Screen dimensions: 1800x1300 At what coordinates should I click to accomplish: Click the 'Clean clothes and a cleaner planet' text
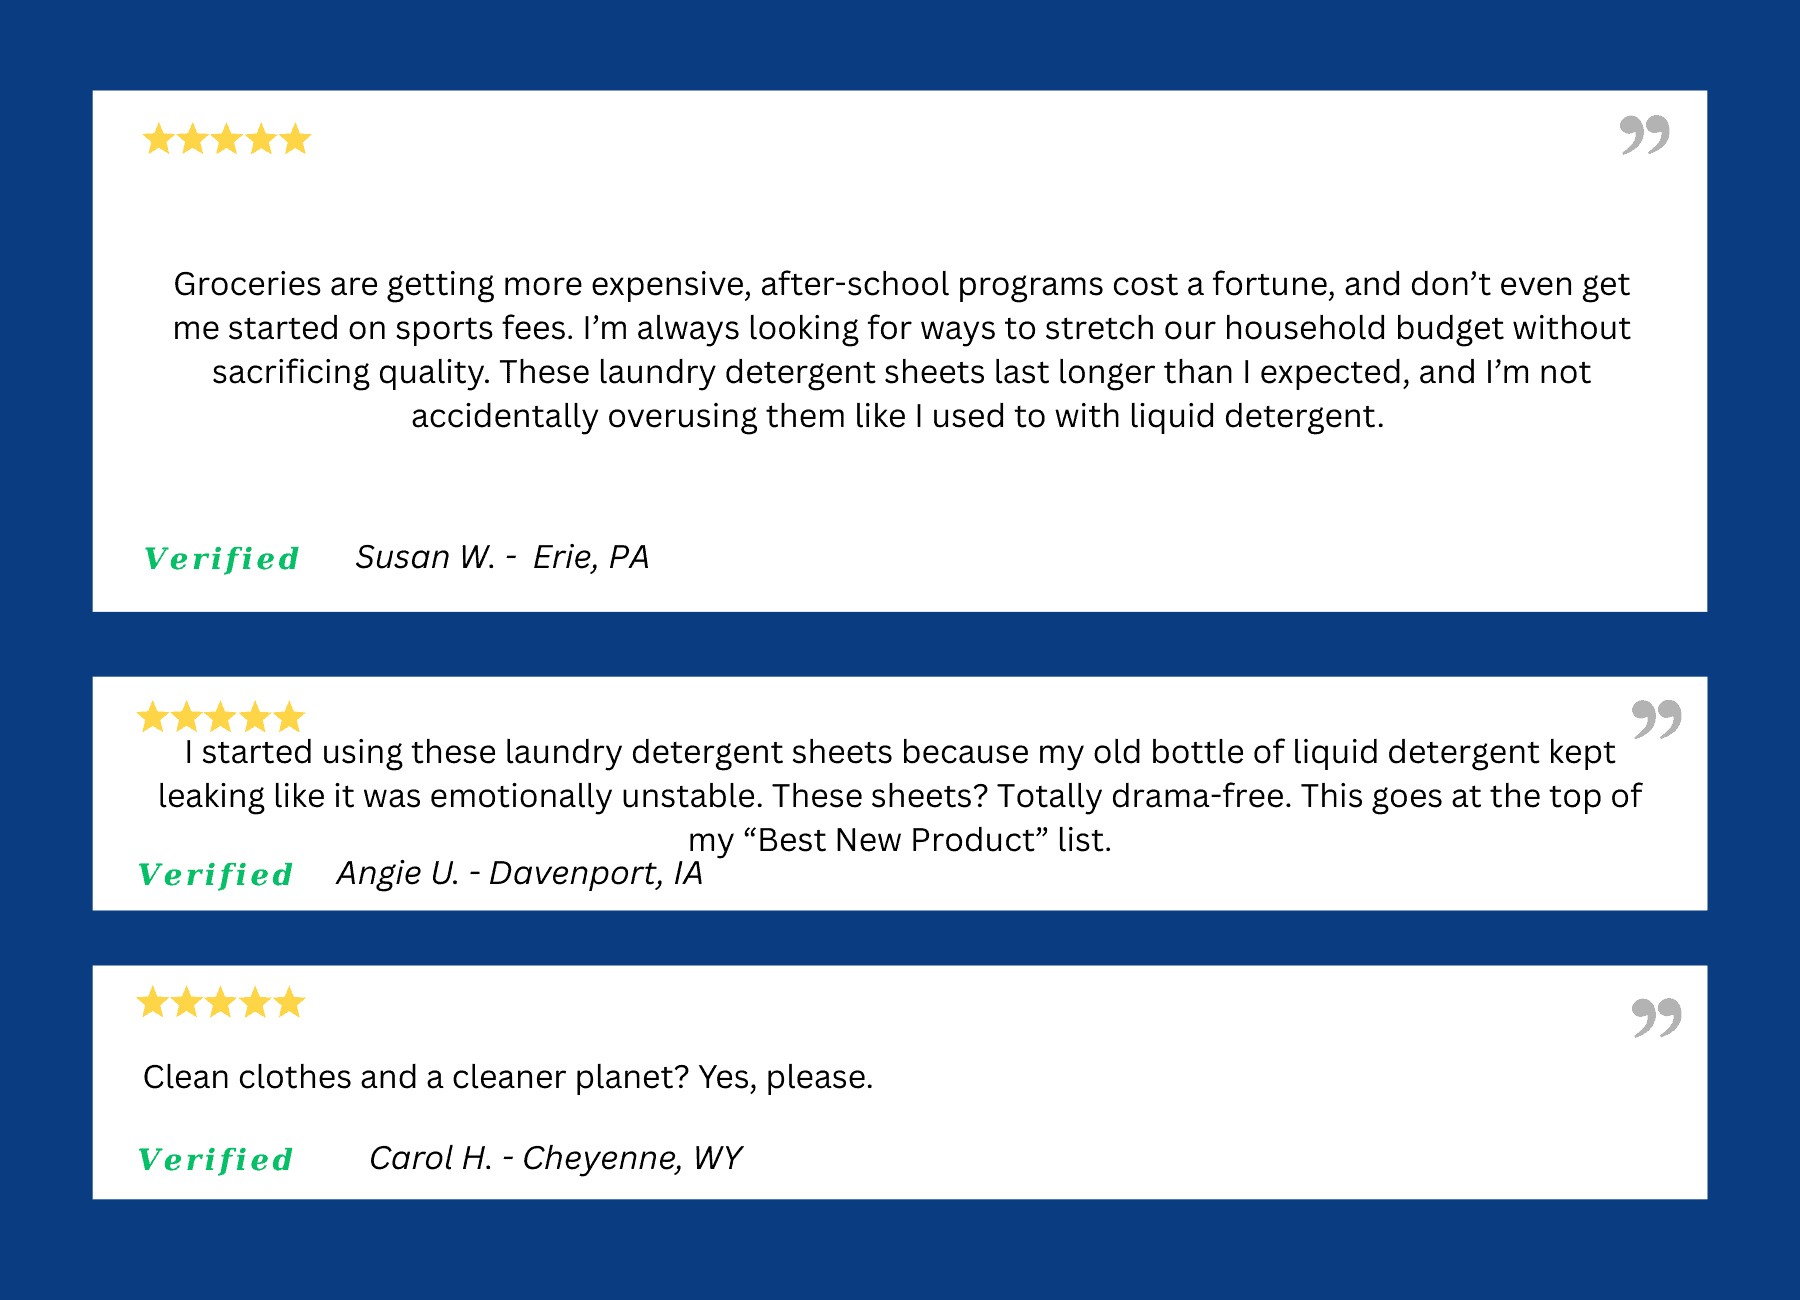point(508,1077)
